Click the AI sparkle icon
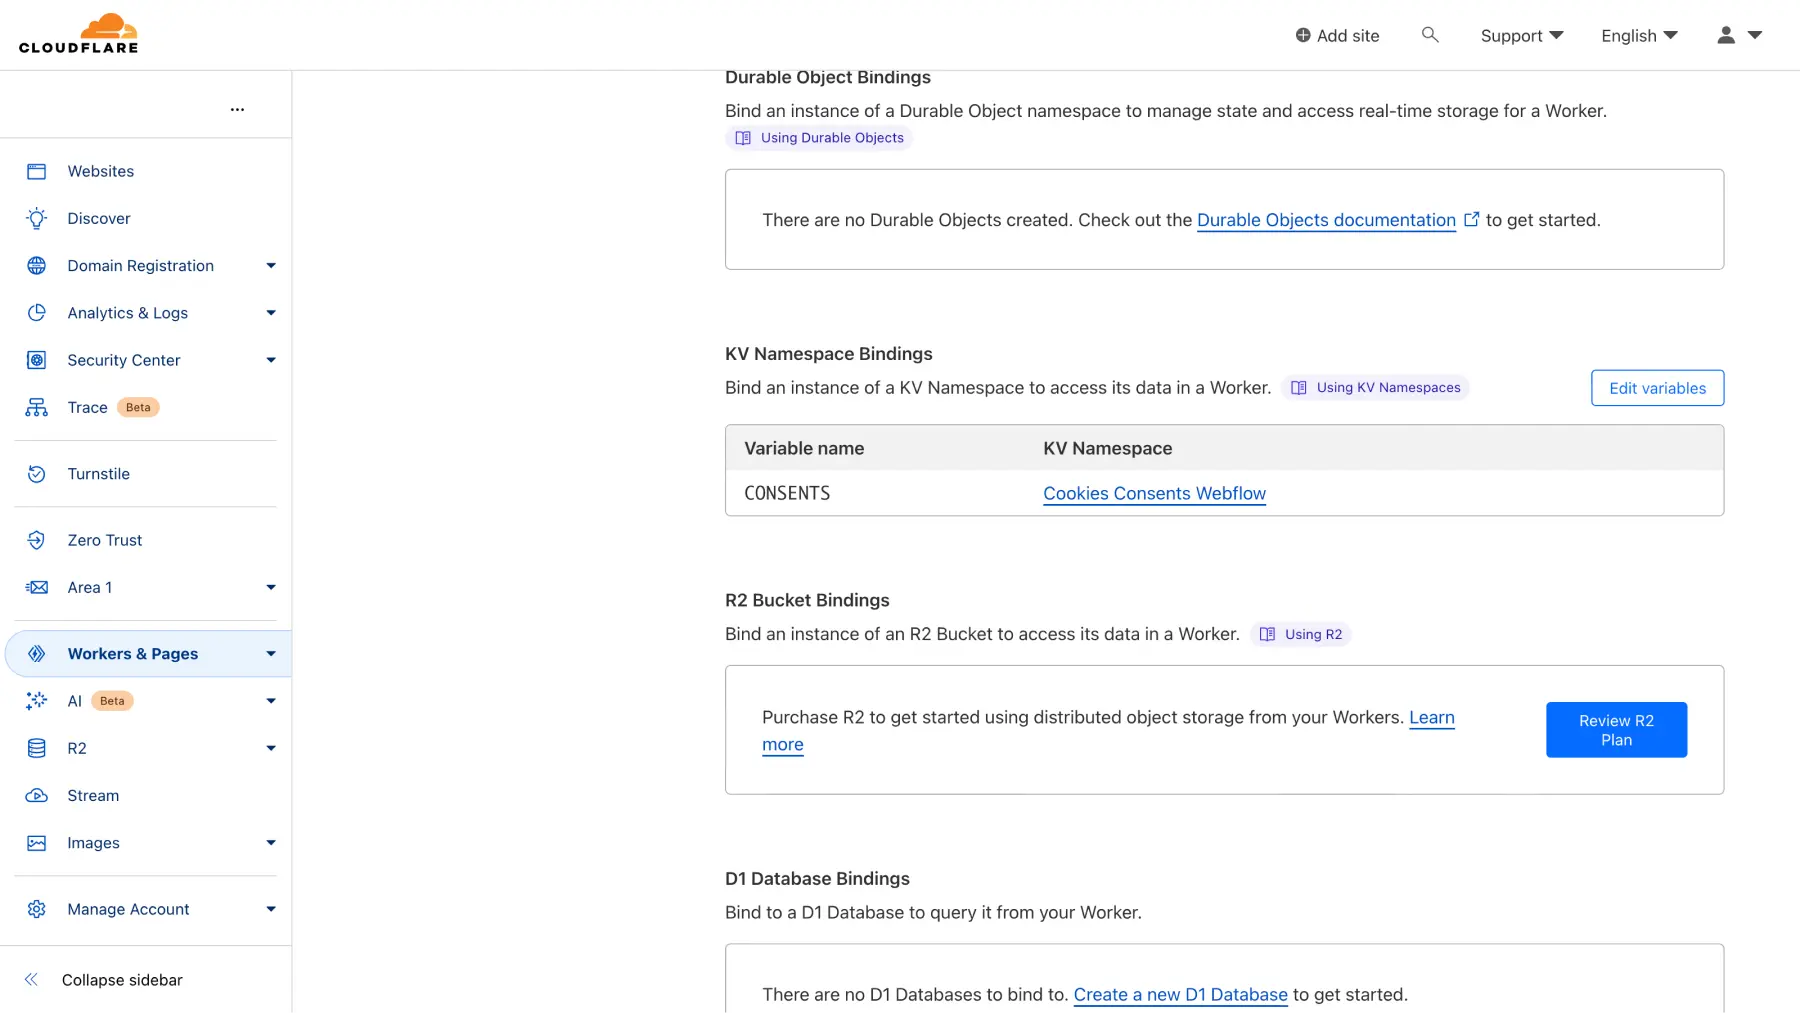 point(37,701)
